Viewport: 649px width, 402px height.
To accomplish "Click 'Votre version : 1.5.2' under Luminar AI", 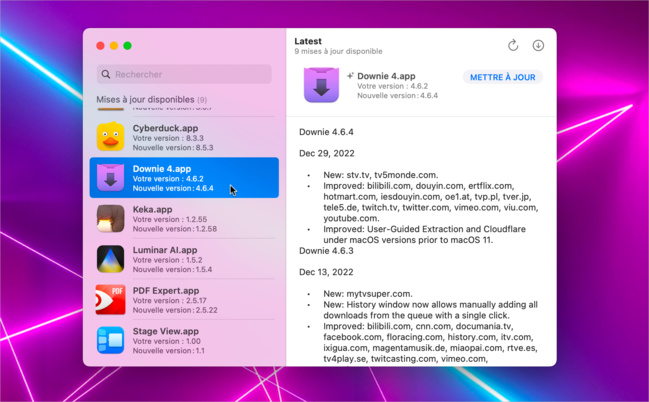I will click(x=167, y=260).
